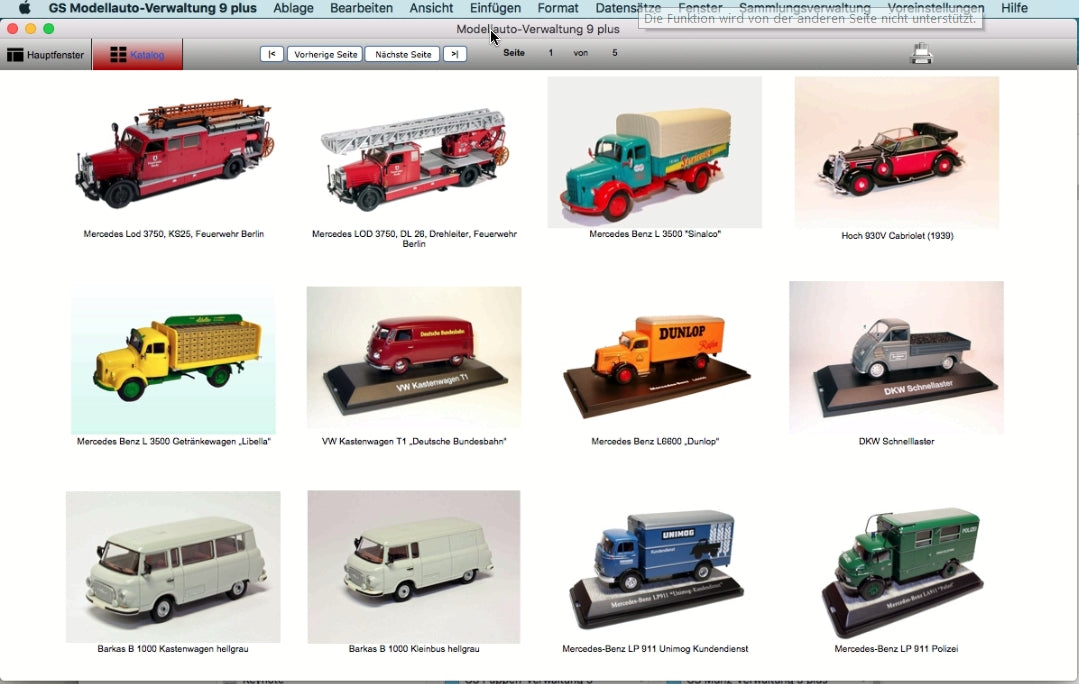This screenshot has width=1079, height=684.
Task: Click the Vorherige Seite button
Action: point(325,54)
